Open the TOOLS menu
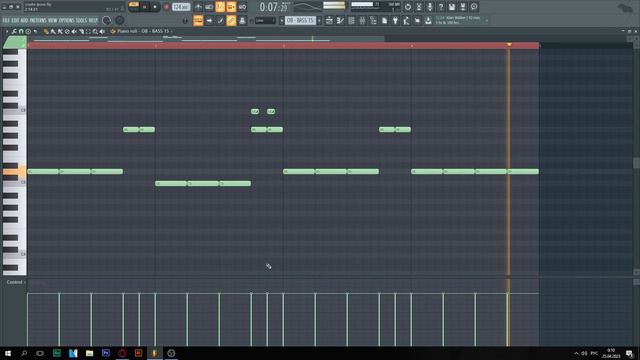This screenshot has height=360, width=640. (82, 20)
